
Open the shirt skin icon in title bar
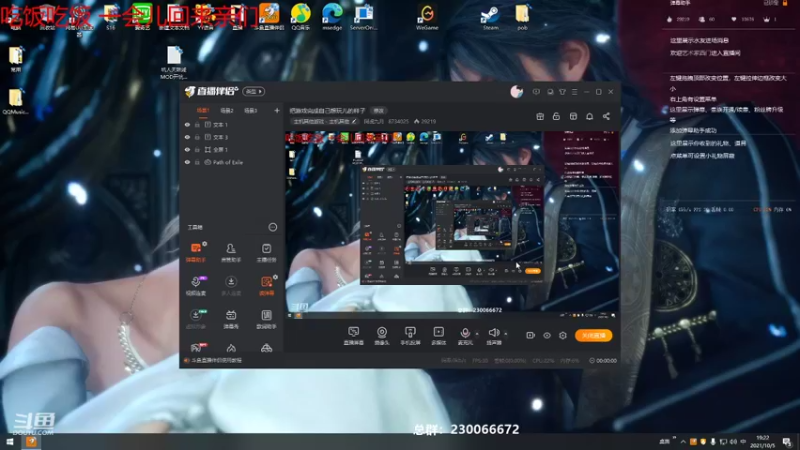(x=562, y=92)
